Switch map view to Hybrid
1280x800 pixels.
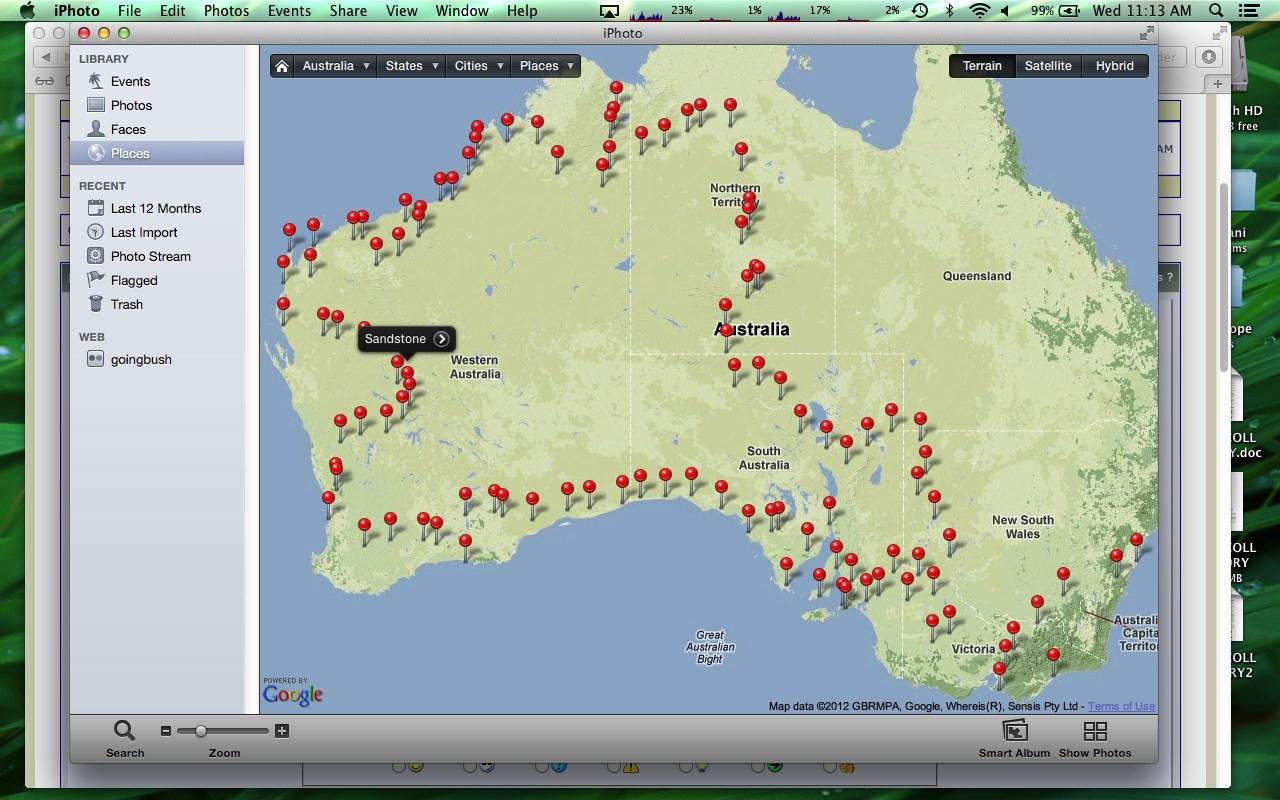coord(1114,66)
